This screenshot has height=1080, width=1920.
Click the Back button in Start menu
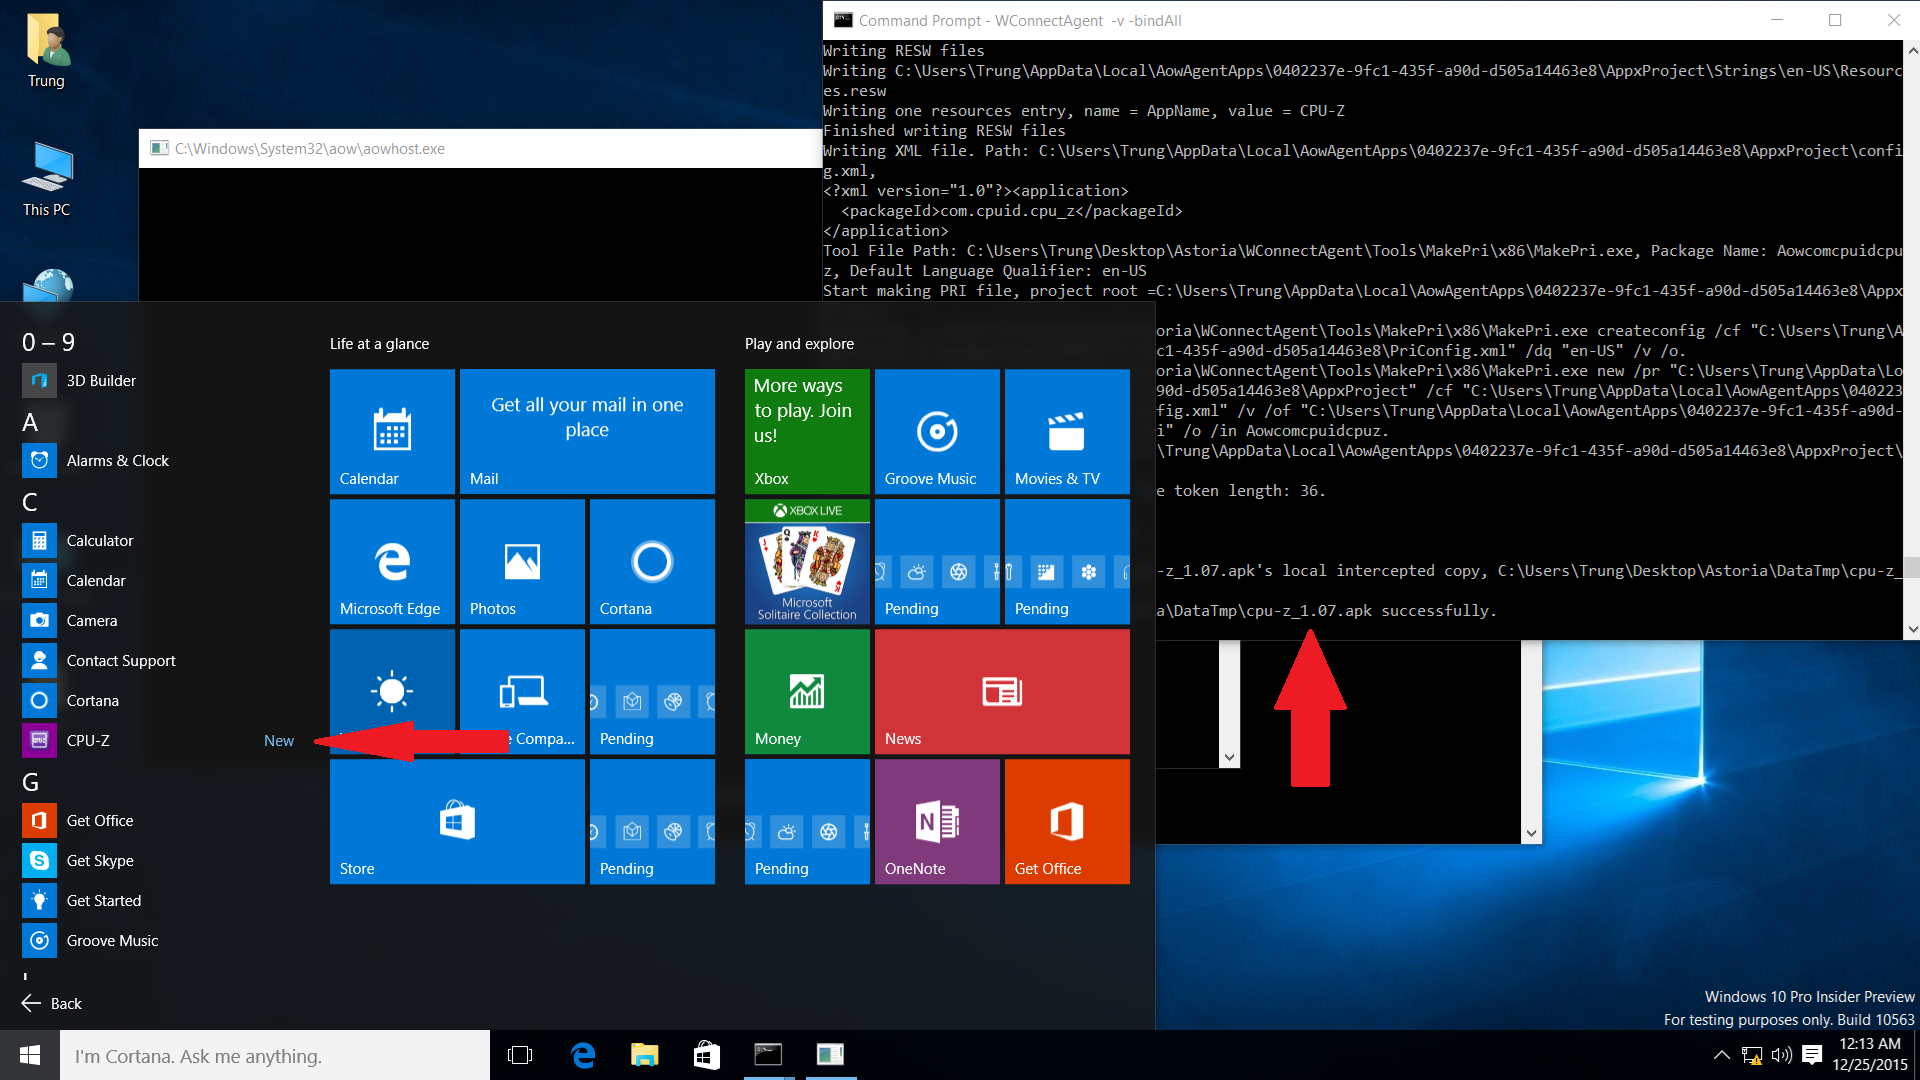pyautogui.click(x=52, y=1003)
